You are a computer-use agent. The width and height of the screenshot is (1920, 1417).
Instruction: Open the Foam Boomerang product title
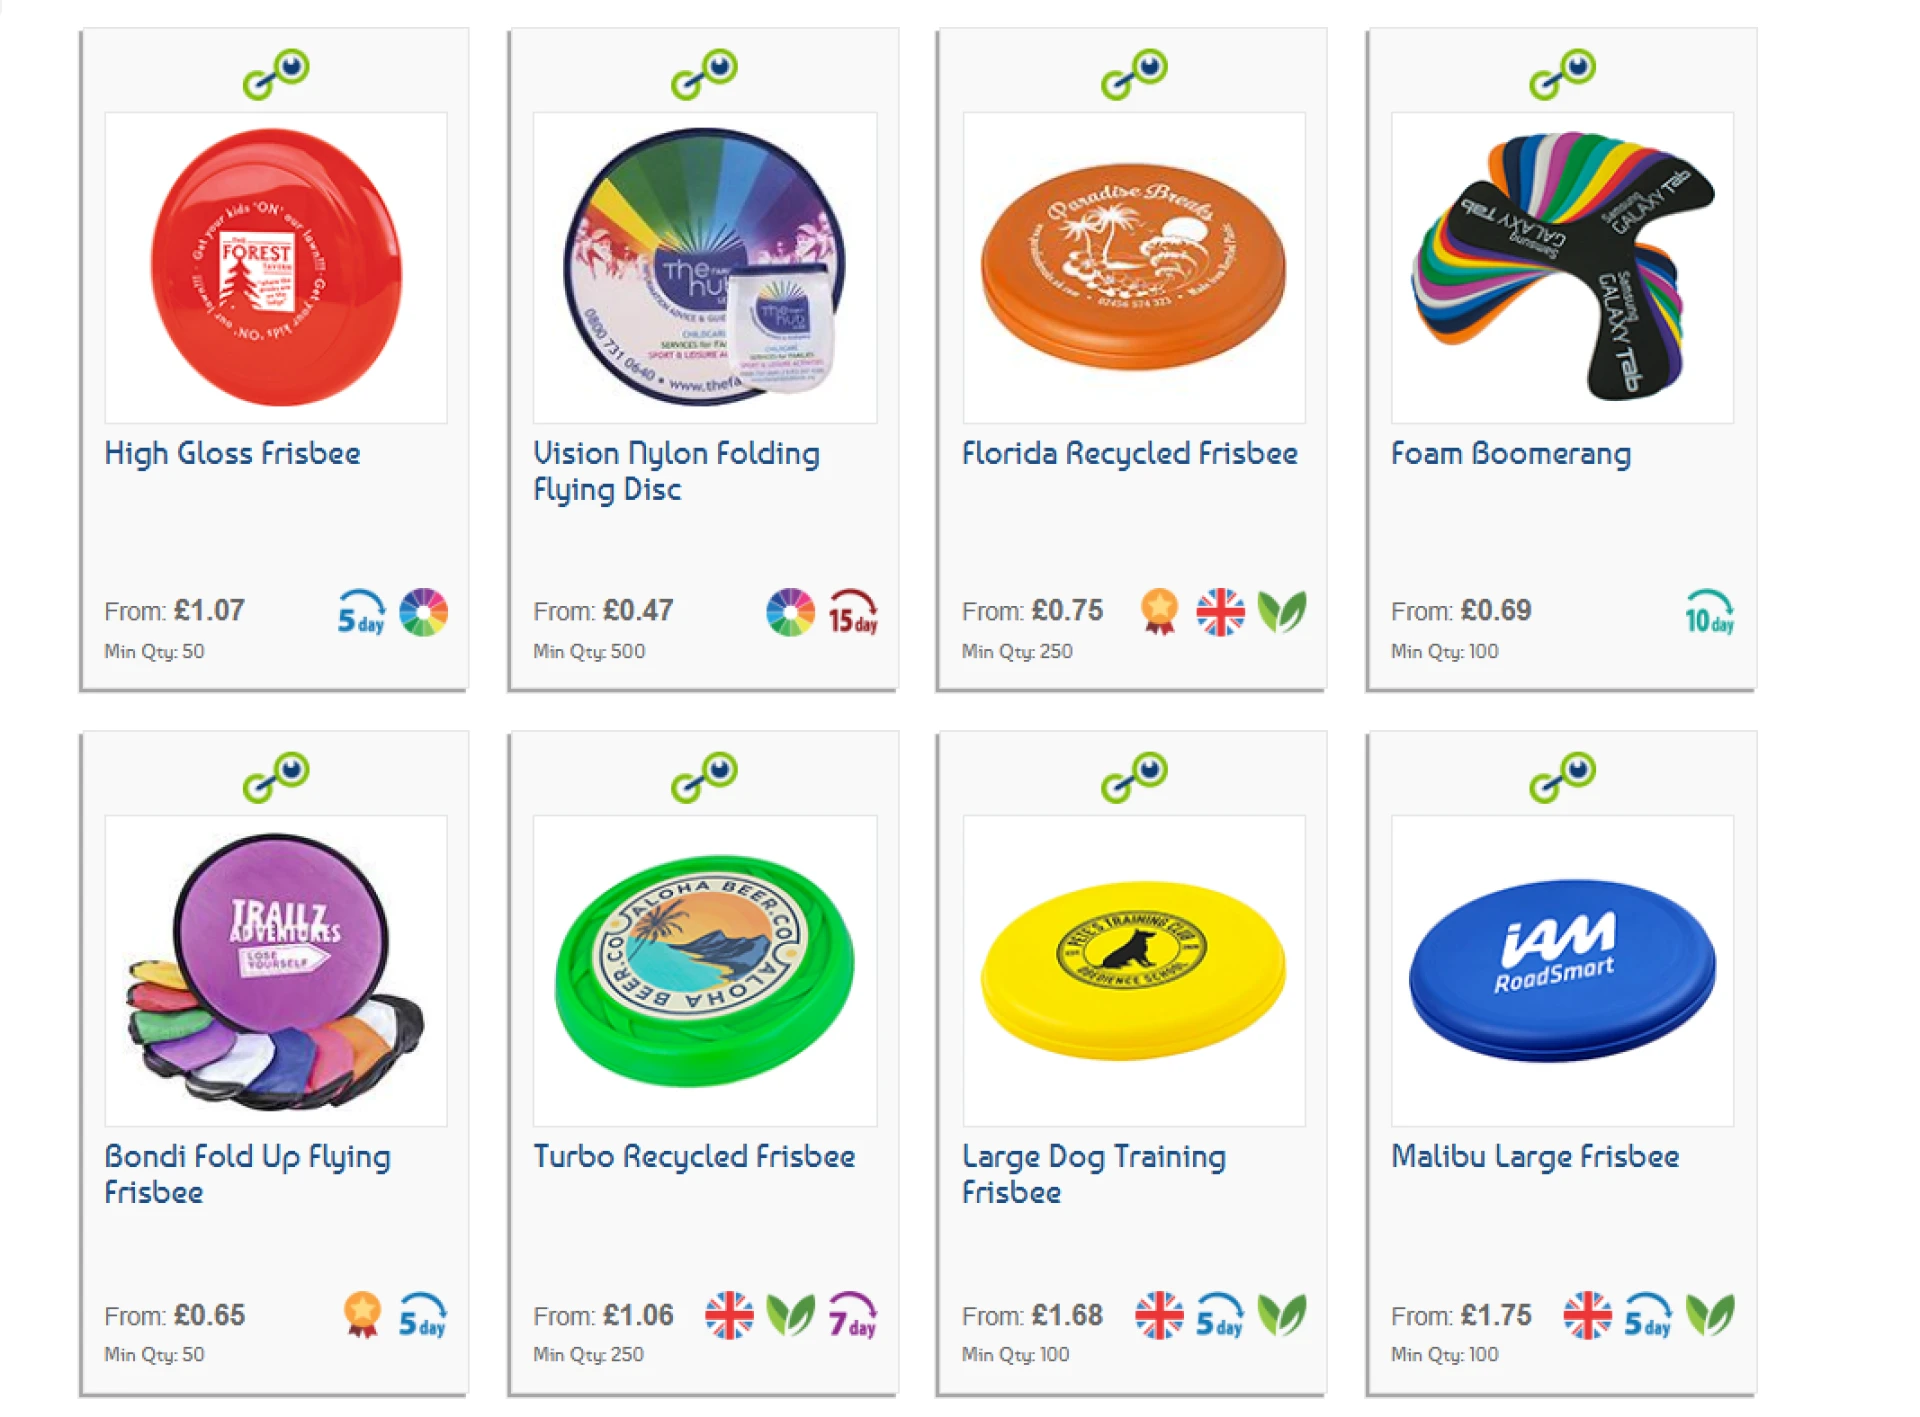(1510, 454)
